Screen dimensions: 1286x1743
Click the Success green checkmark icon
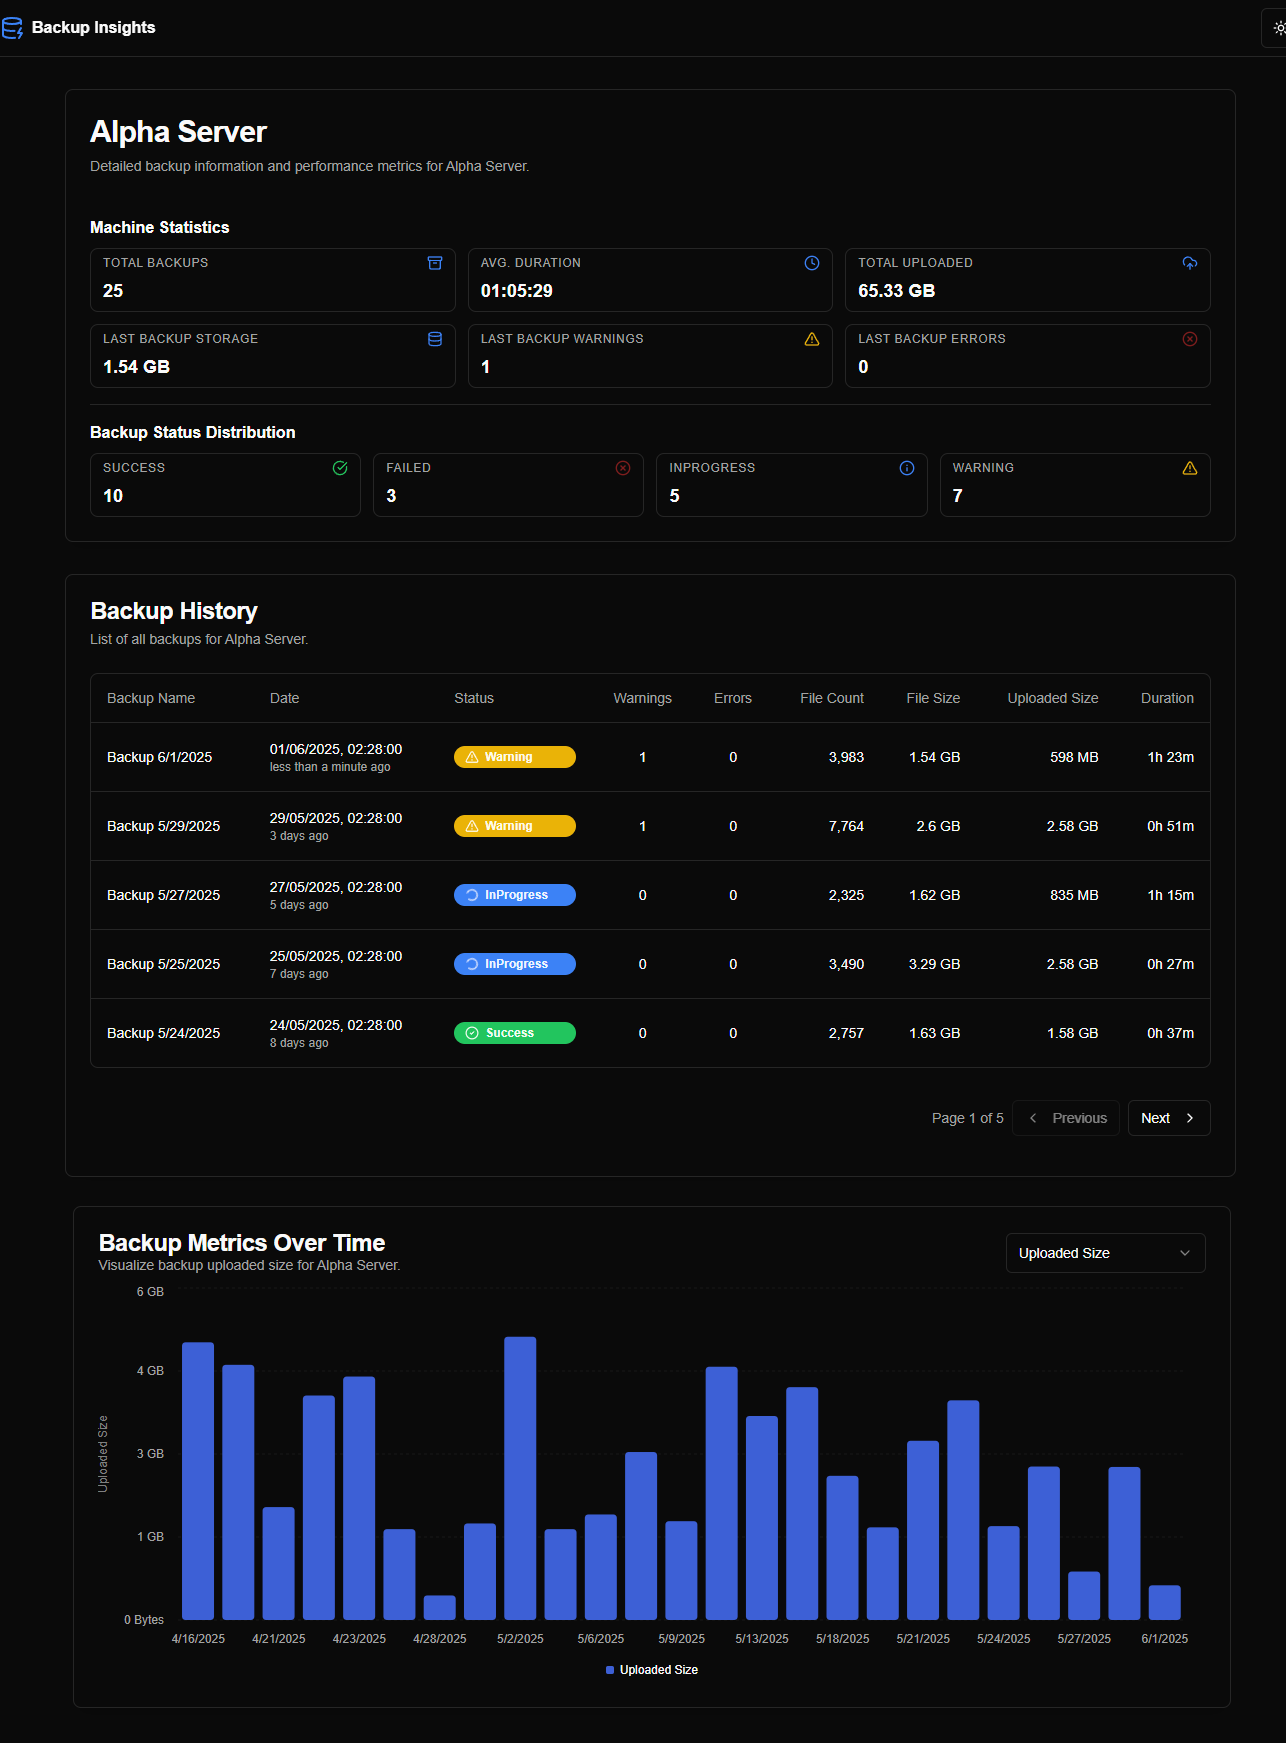(x=340, y=468)
